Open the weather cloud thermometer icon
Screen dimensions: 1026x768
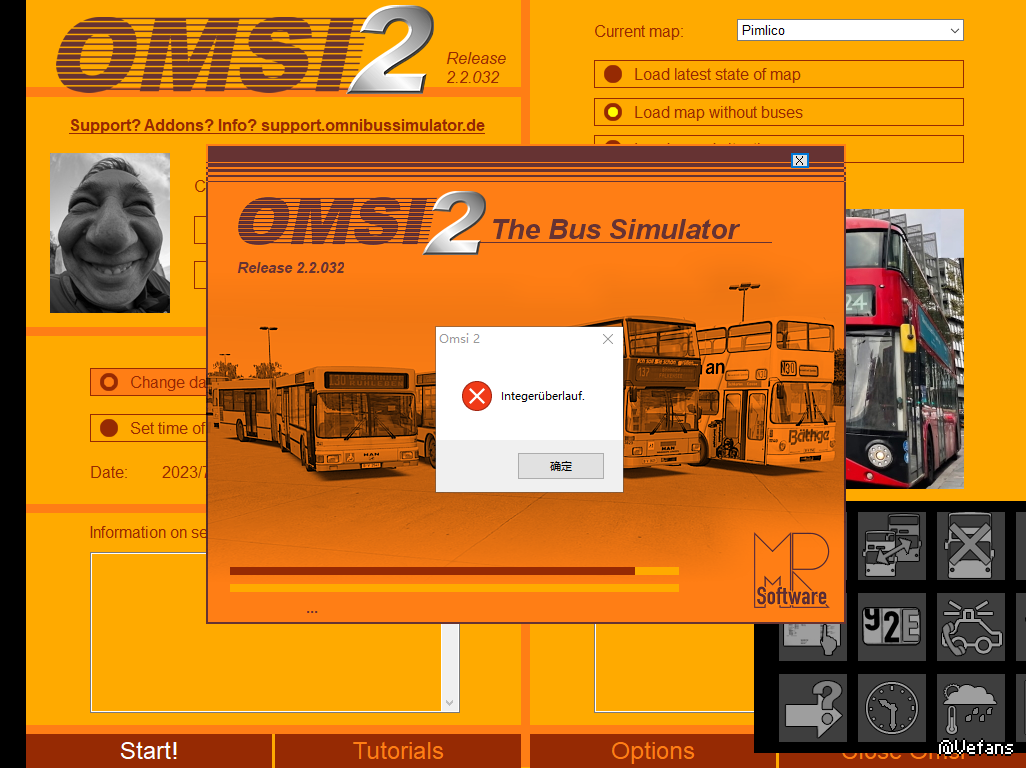970,708
